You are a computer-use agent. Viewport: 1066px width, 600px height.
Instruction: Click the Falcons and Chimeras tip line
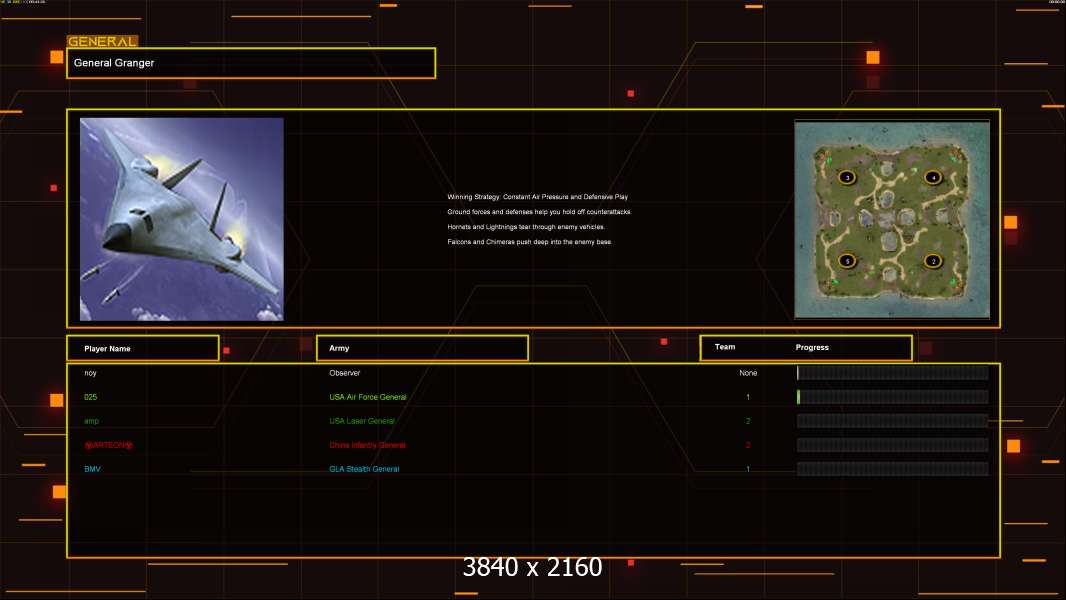(530, 242)
